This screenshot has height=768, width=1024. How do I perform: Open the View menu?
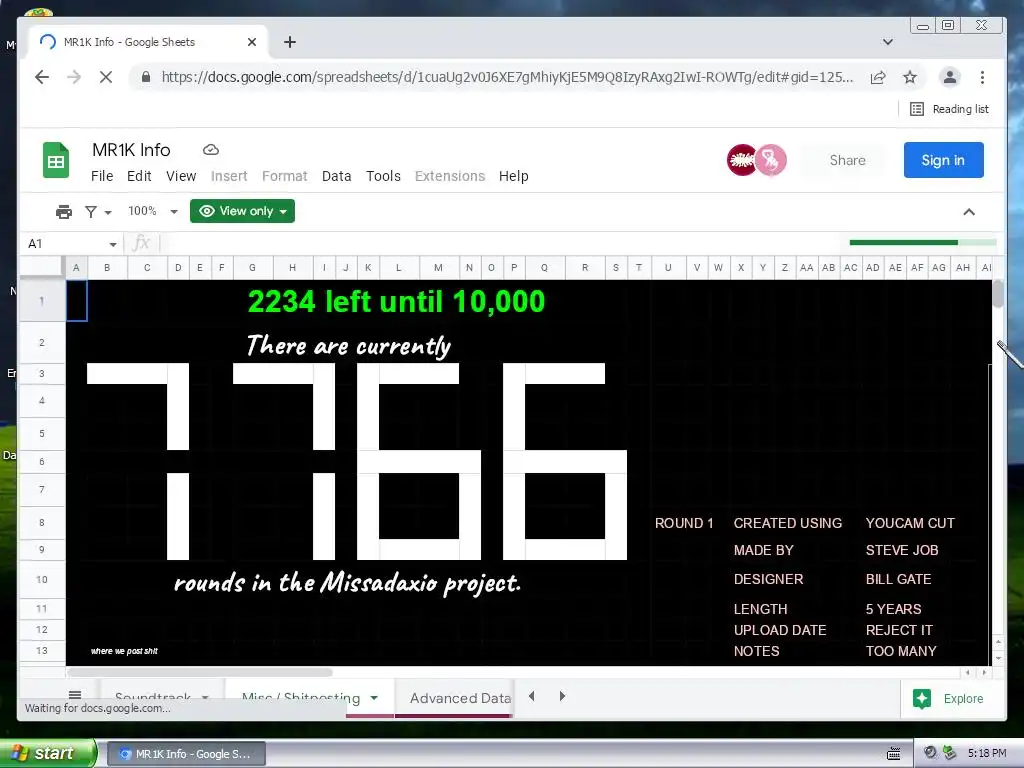point(181,176)
